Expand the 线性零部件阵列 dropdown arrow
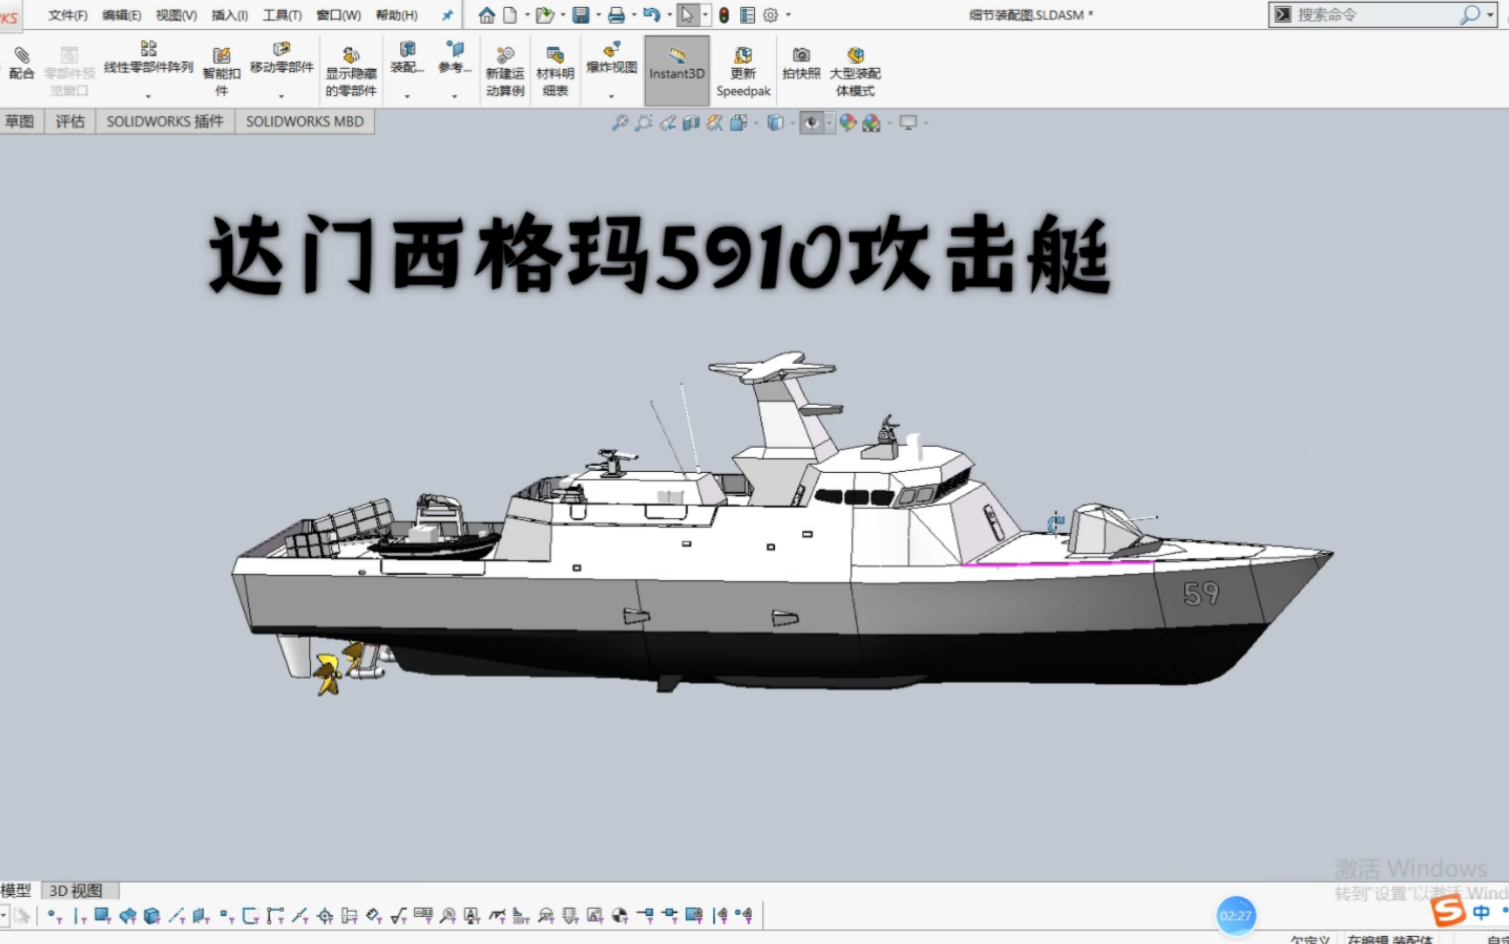This screenshot has height=944, width=1509. 147,95
